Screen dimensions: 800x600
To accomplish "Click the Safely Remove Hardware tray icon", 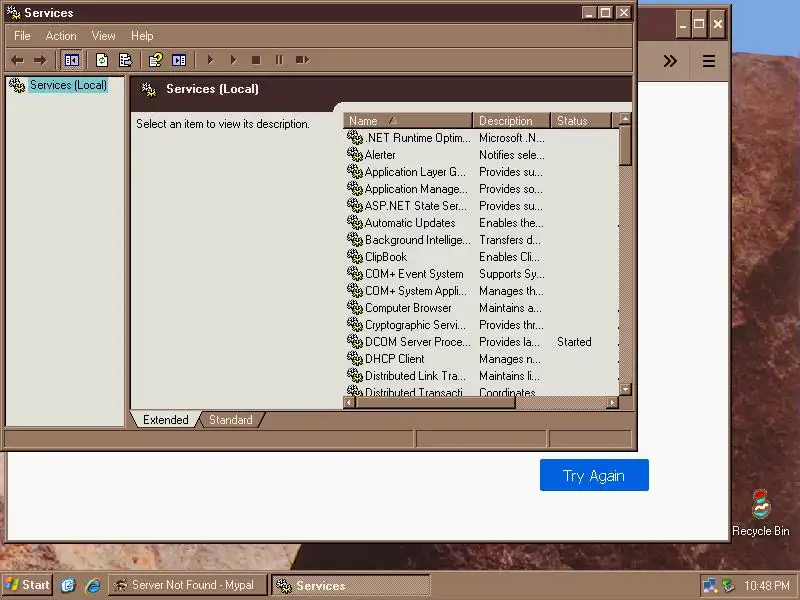I will [x=729, y=585].
